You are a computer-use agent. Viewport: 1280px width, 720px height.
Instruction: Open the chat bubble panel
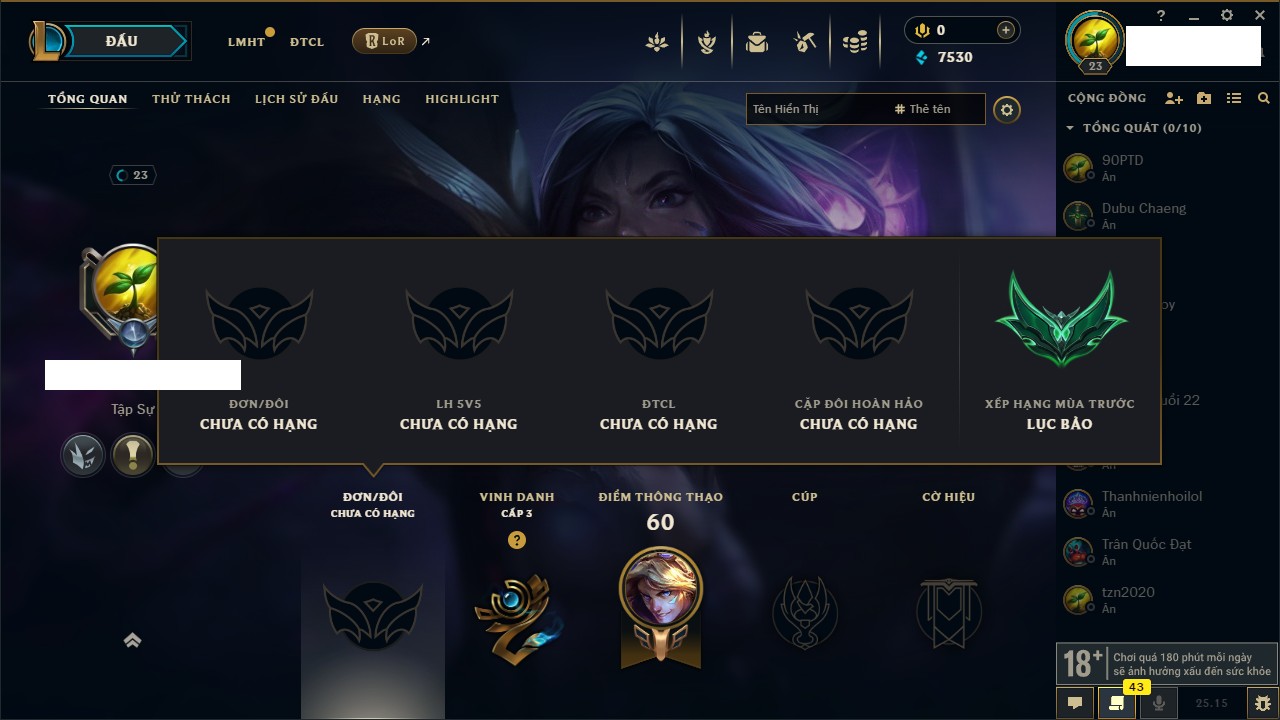coord(1075,703)
